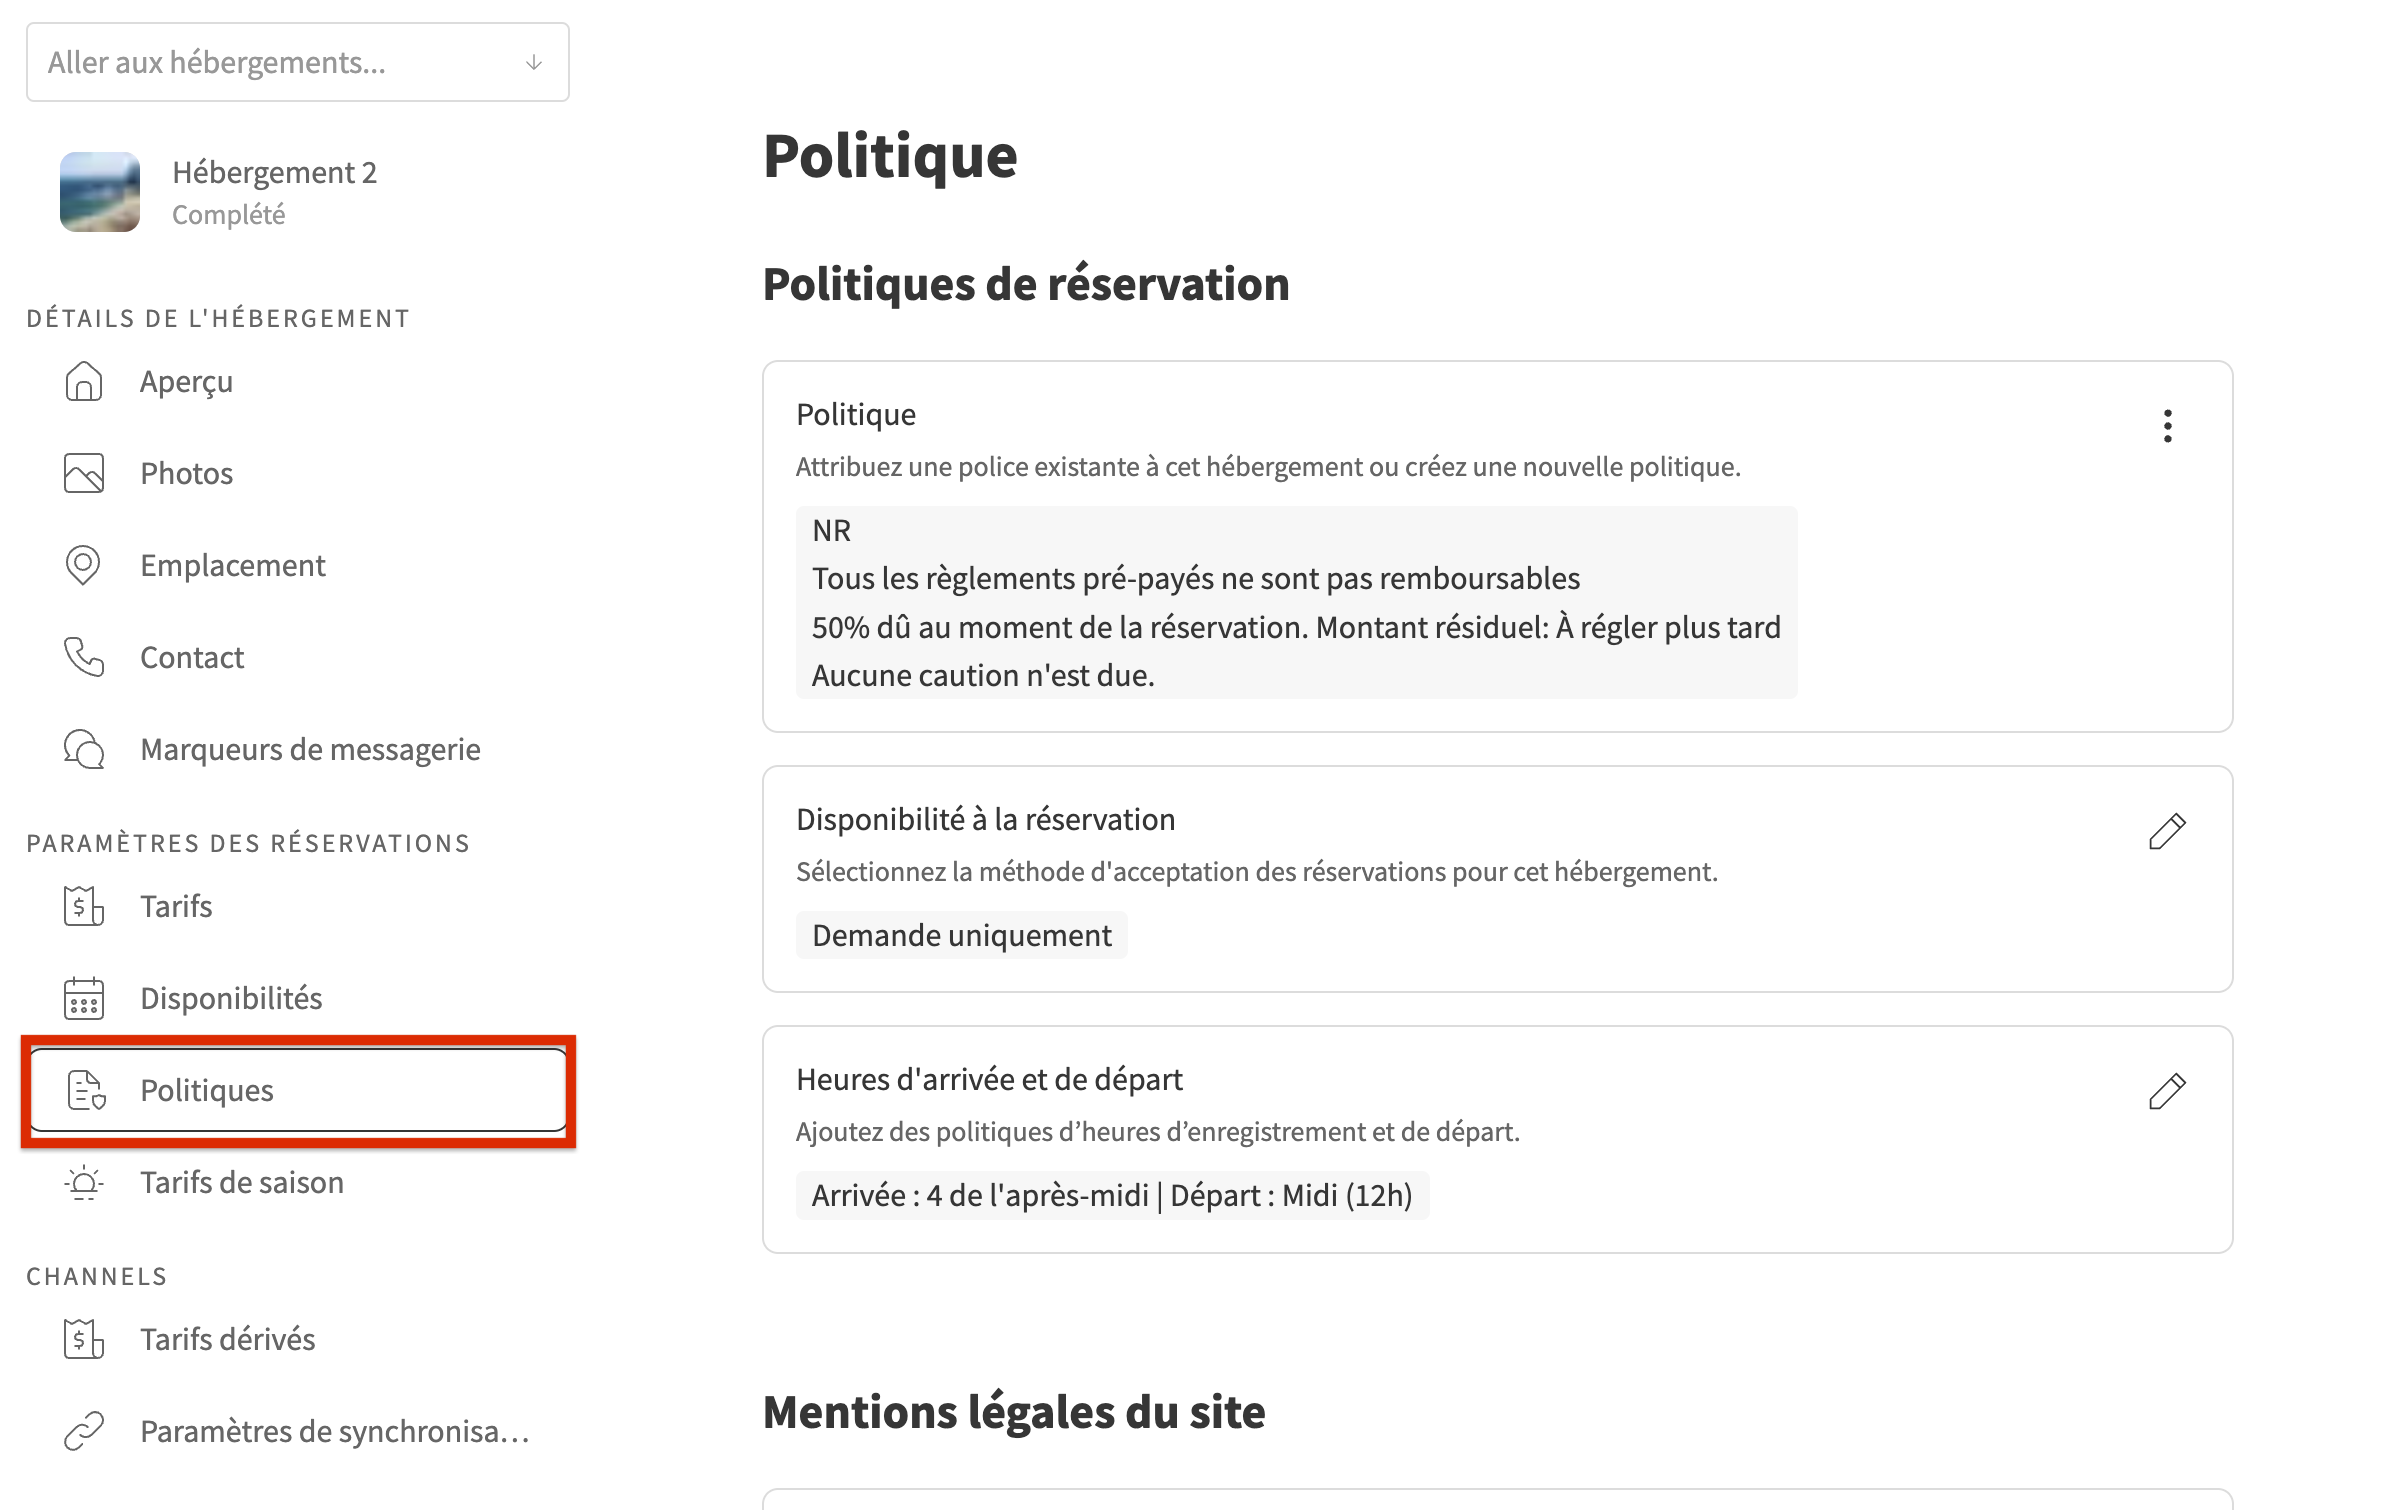Viewport: 2394px width, 1510px height.
Task: Click the Photos image icon
Action: point(84,474)
